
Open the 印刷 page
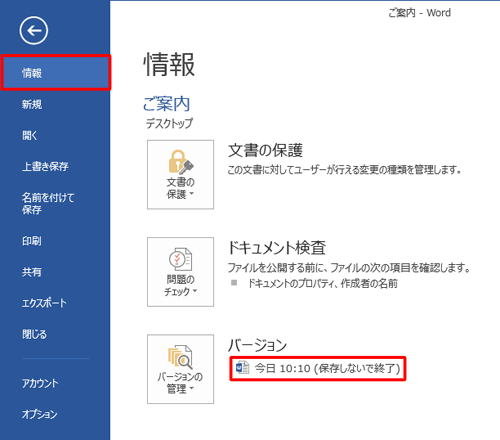pyautogui.click(x=32, y=241)
